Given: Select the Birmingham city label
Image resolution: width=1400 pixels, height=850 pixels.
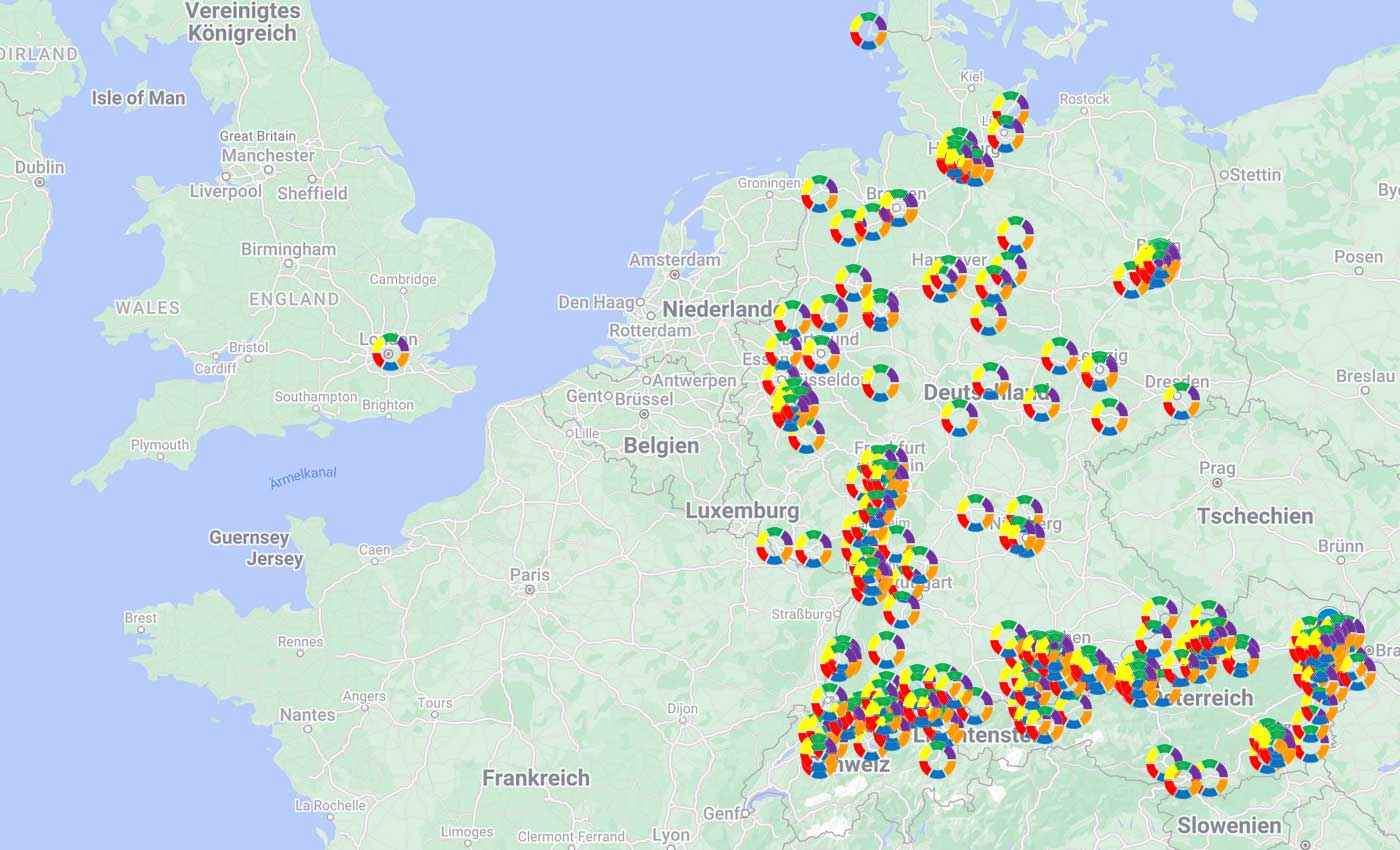Looking at the screenshot, I should coord(290,249).
